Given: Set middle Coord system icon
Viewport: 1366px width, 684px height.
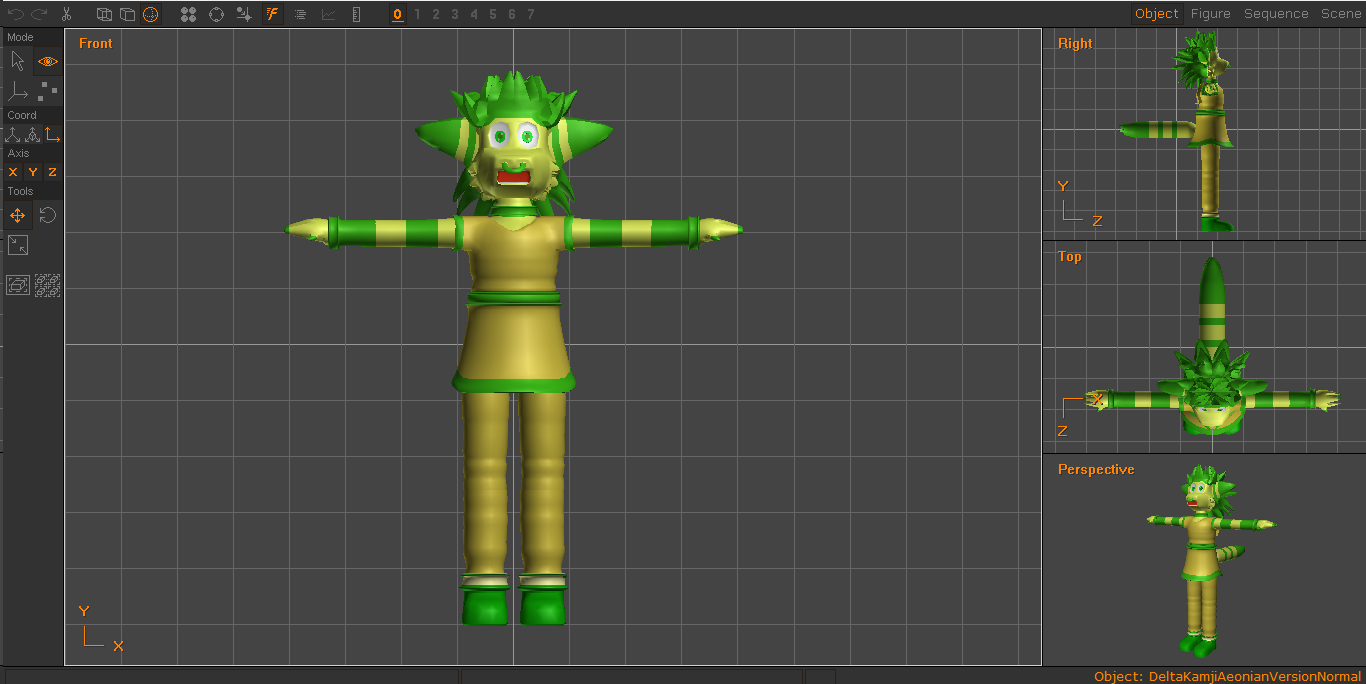Looking at the screenshot, I should (x=33, y=135).
